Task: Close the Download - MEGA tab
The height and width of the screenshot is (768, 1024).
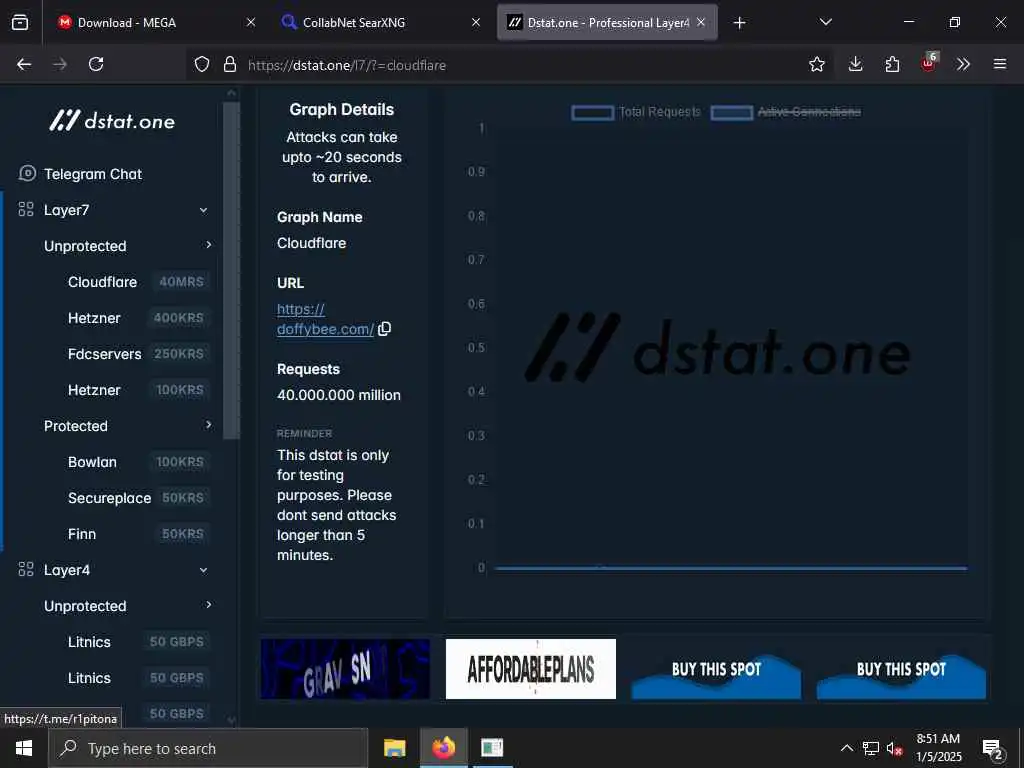Action: [251, 22]
